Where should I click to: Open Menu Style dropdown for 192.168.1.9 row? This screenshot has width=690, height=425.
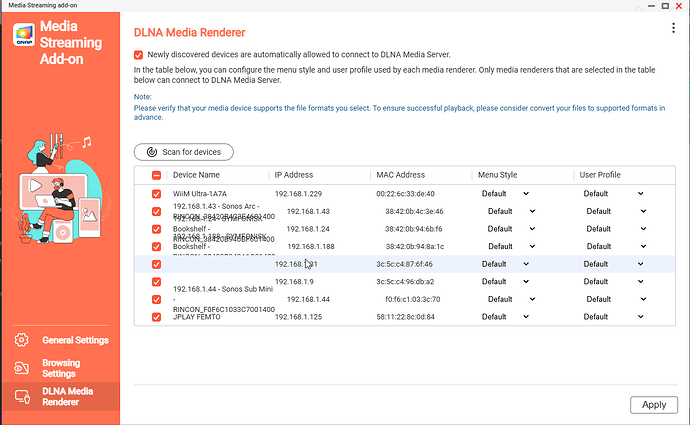coord(505,282)
